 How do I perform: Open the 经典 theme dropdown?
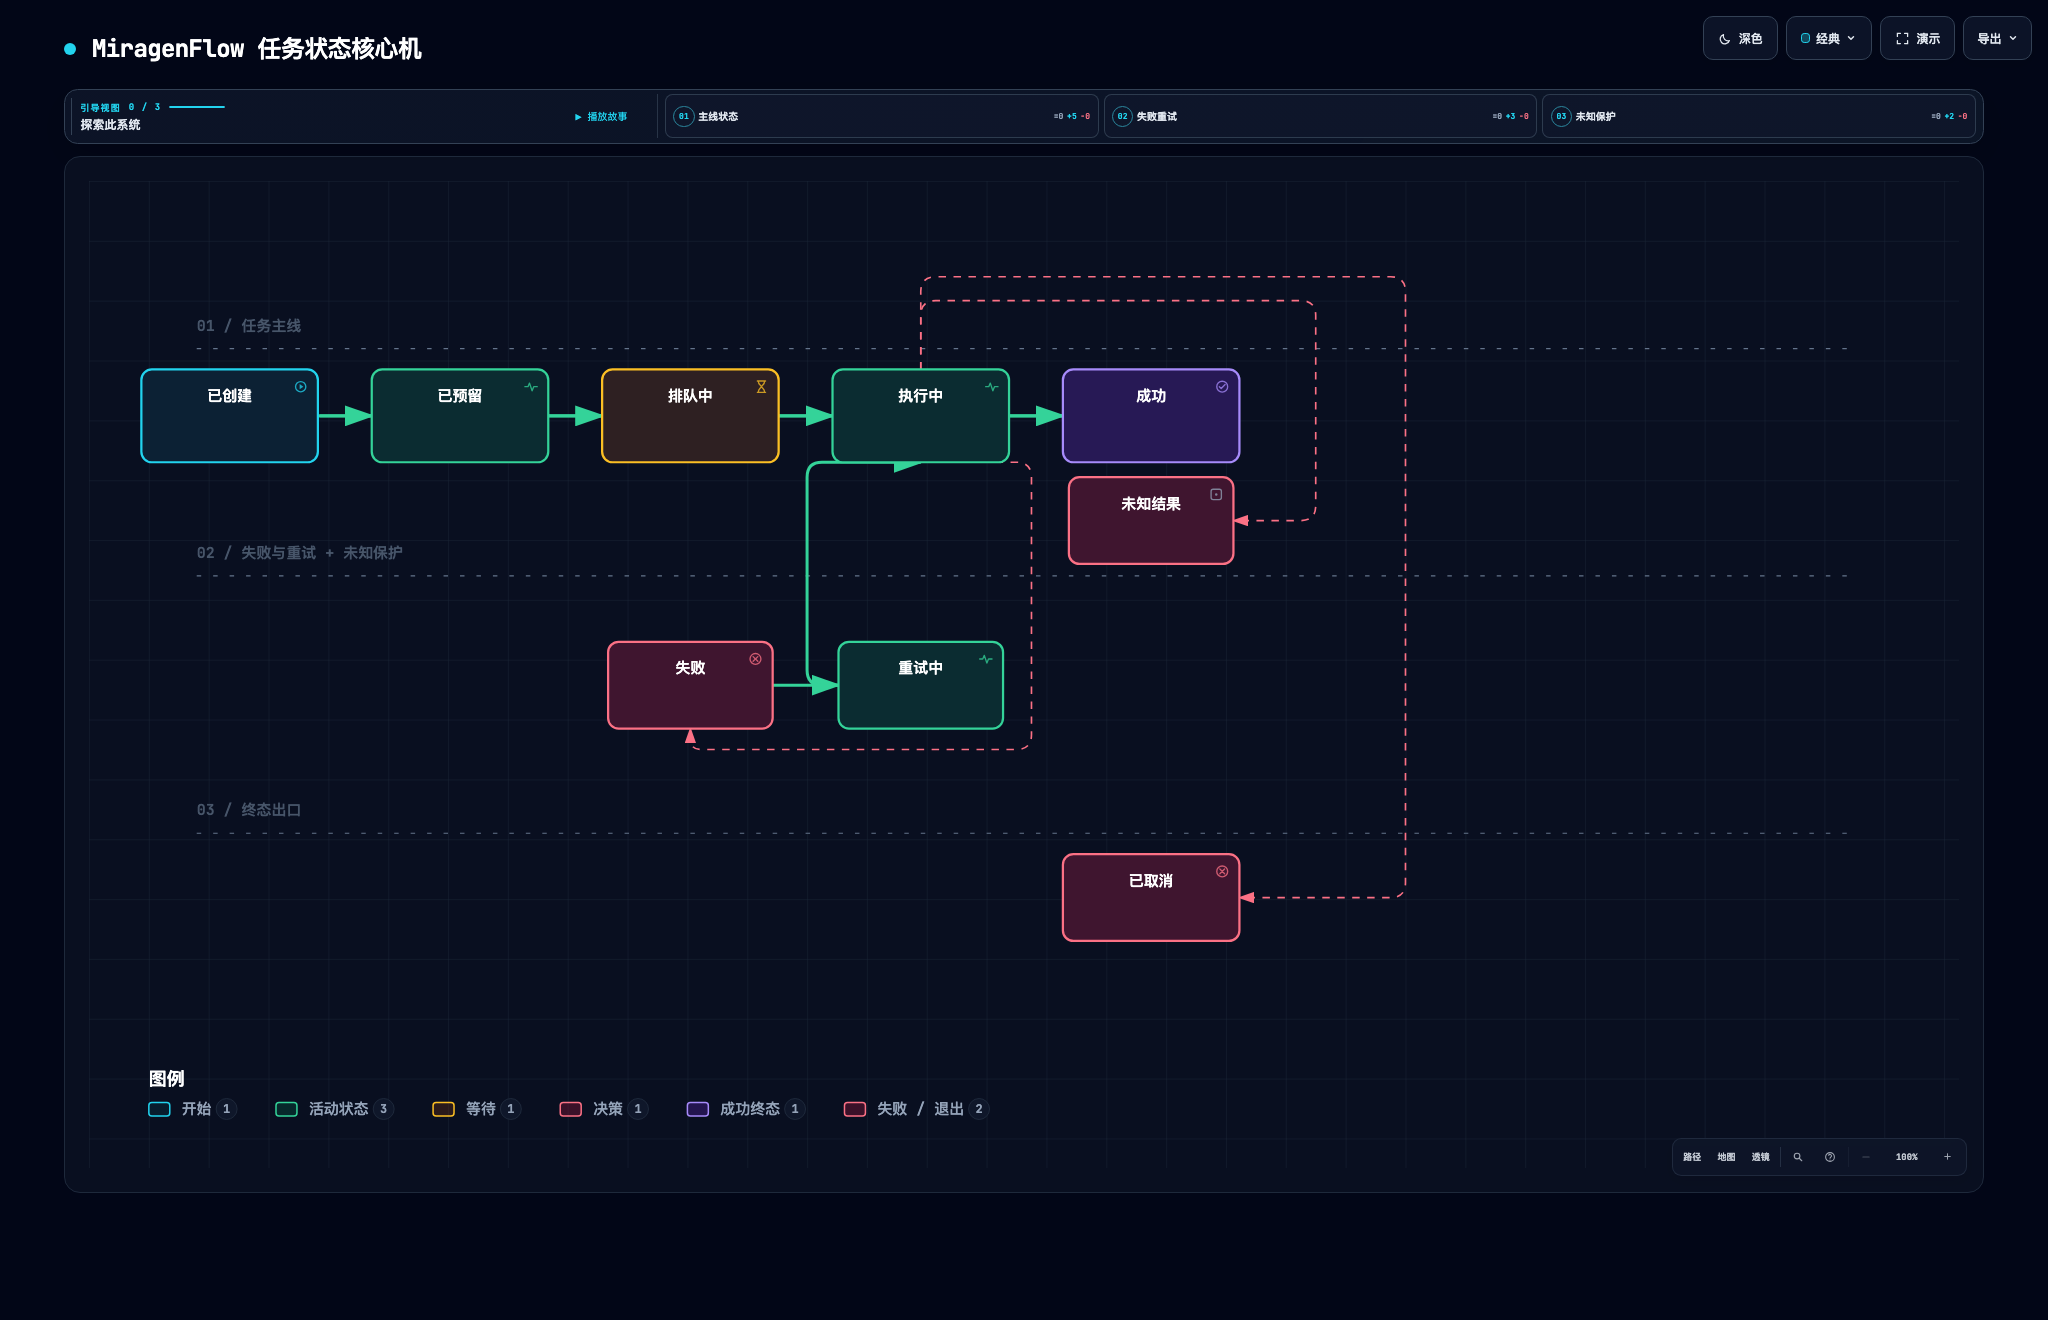(1828, 39)
